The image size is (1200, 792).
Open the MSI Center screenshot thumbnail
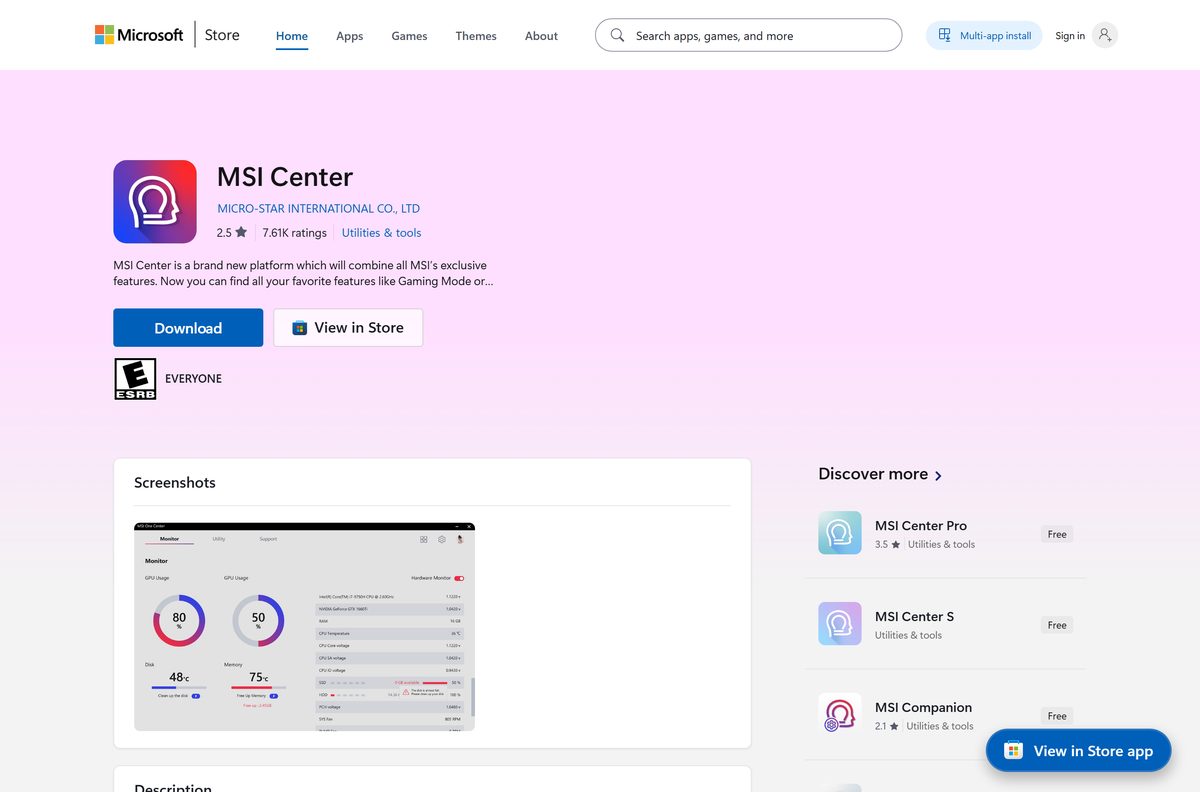pyautogui.click(x=304, y=626)
